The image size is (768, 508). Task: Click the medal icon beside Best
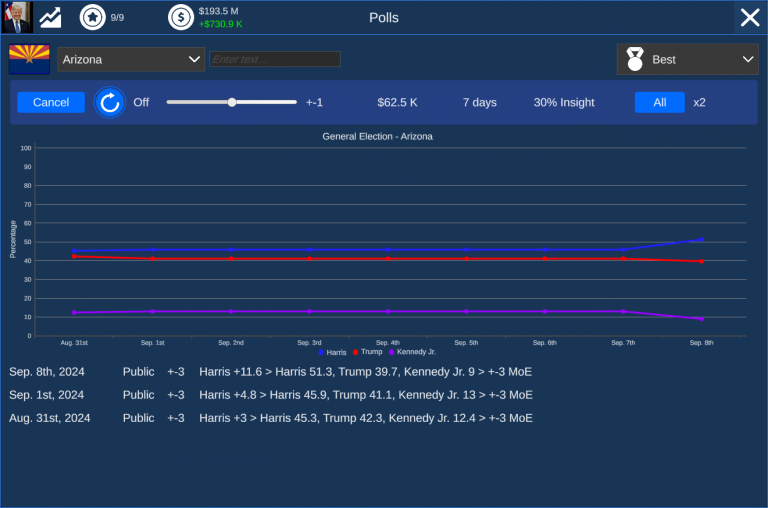pos(634,60)
